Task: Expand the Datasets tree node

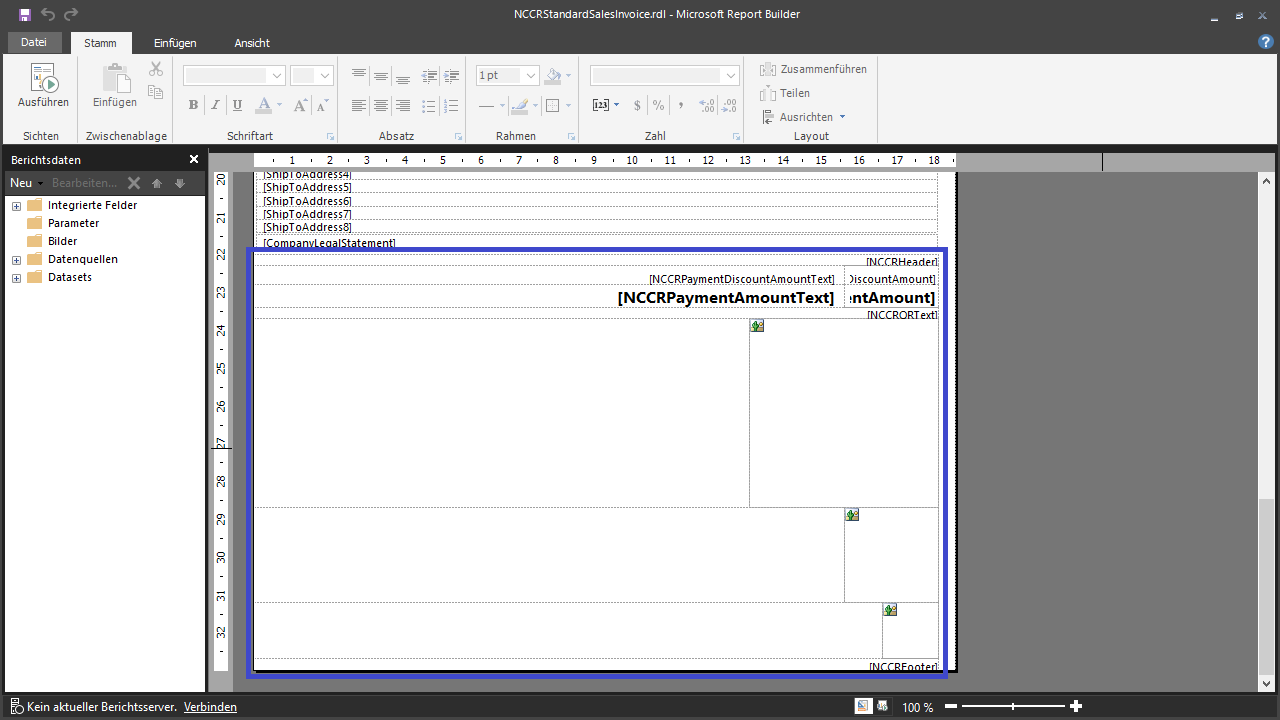Action: [x=17, y=278]
